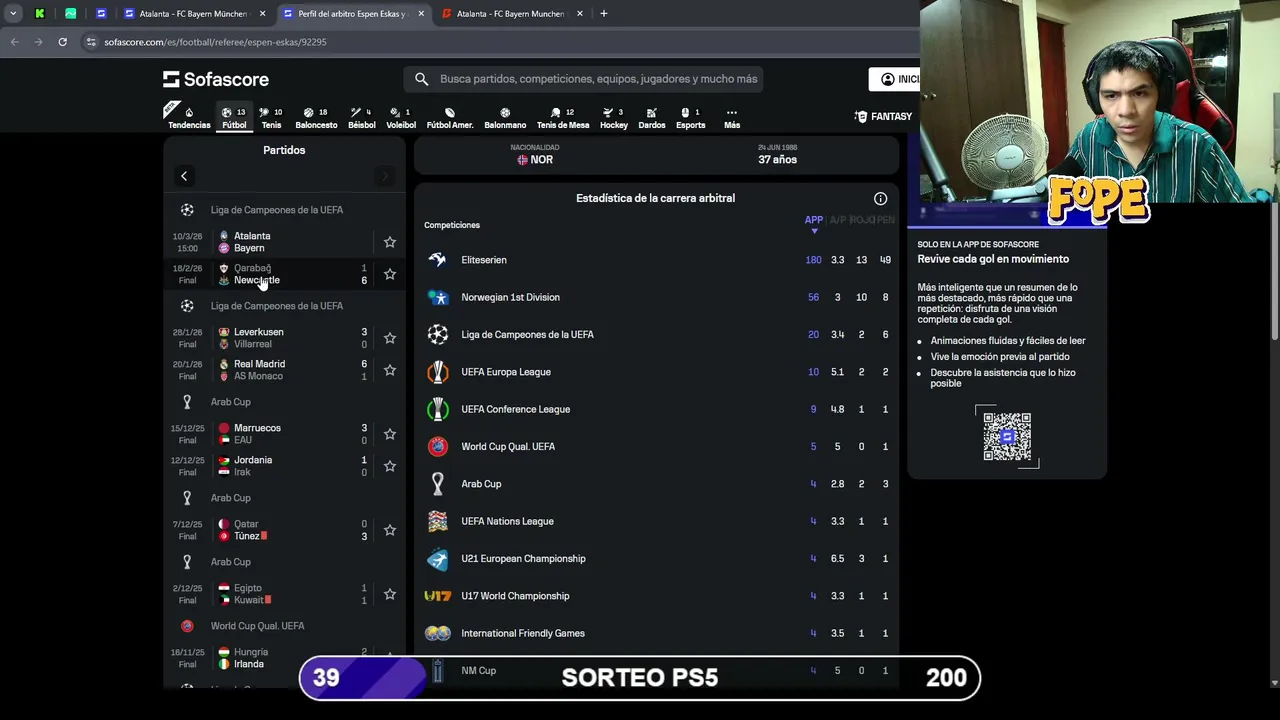Click World Cup Qual. UEFA icon in statistics
1280x720 pixels.
coord(437,446)
